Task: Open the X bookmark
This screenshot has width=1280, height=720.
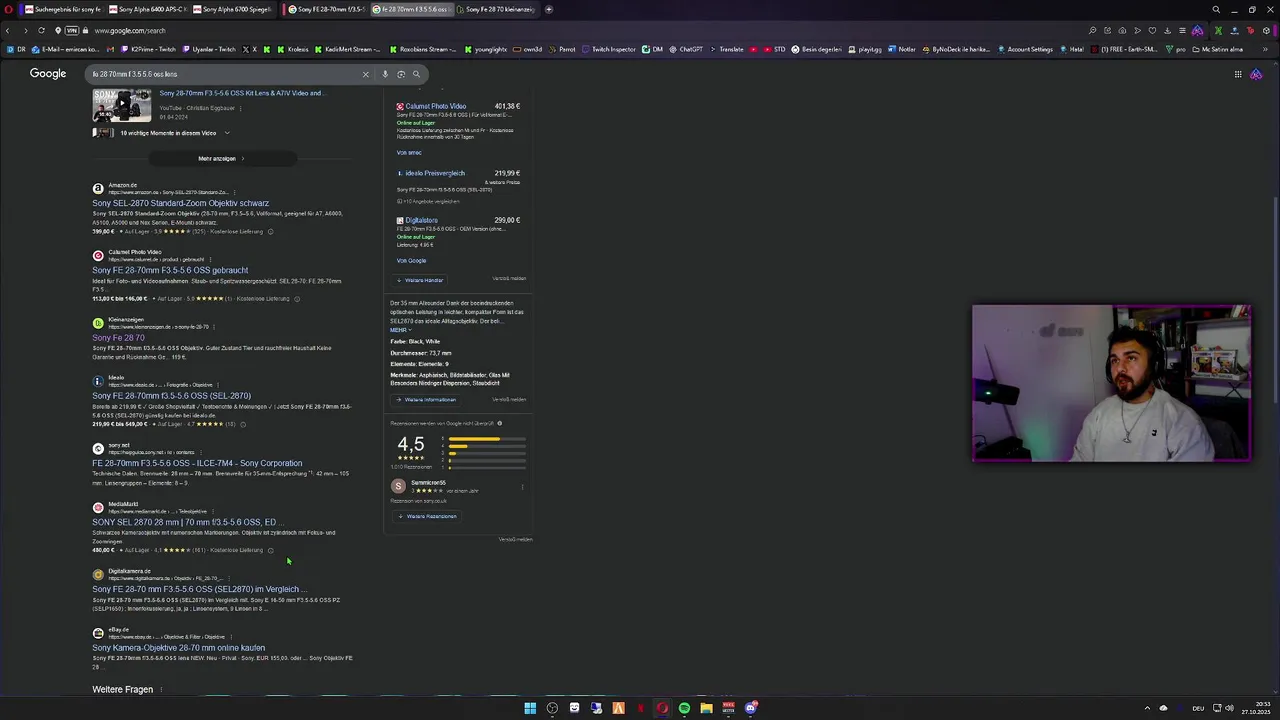Action: click(x=250, y=49)
